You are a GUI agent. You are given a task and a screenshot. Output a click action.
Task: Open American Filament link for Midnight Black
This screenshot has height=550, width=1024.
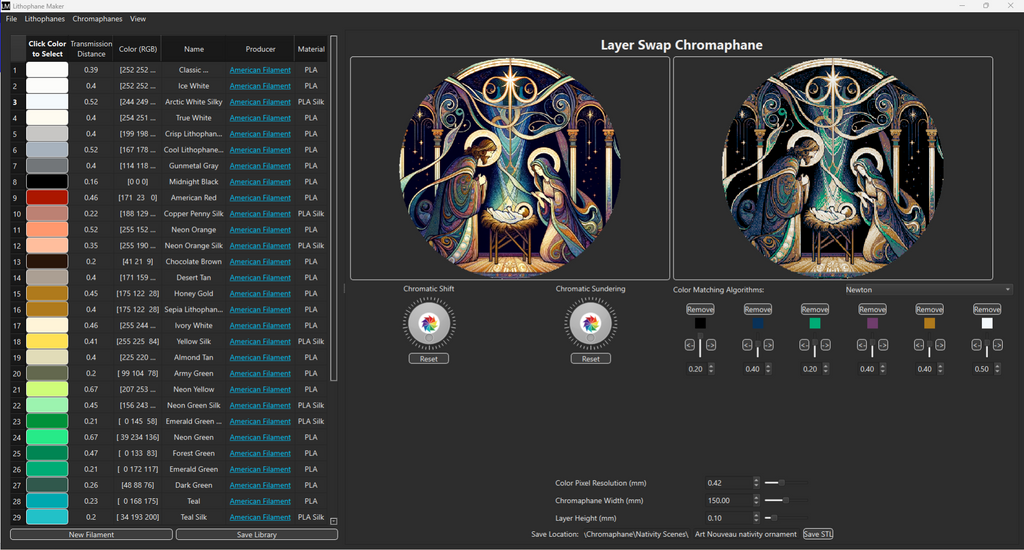[260, 182]
